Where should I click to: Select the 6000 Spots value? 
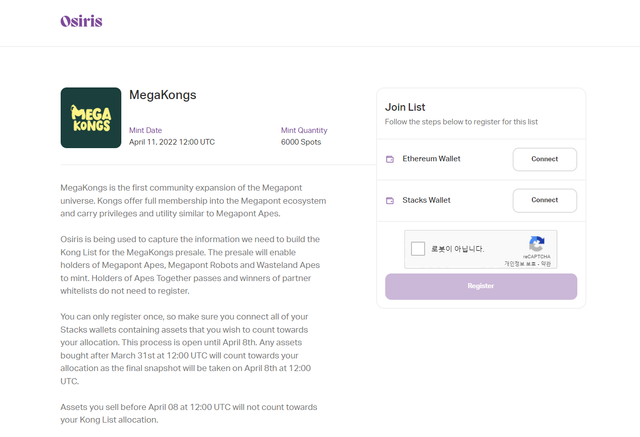point(301,142)
